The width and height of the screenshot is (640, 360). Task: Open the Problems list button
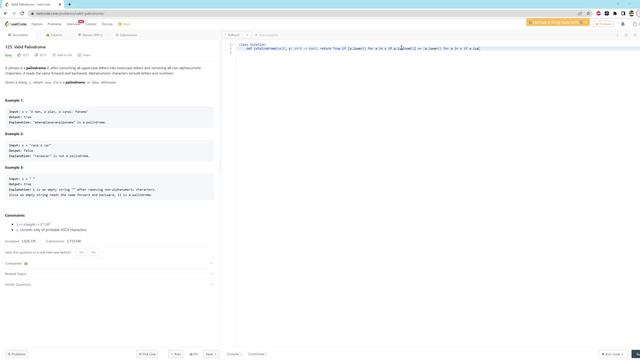[16, 354]
